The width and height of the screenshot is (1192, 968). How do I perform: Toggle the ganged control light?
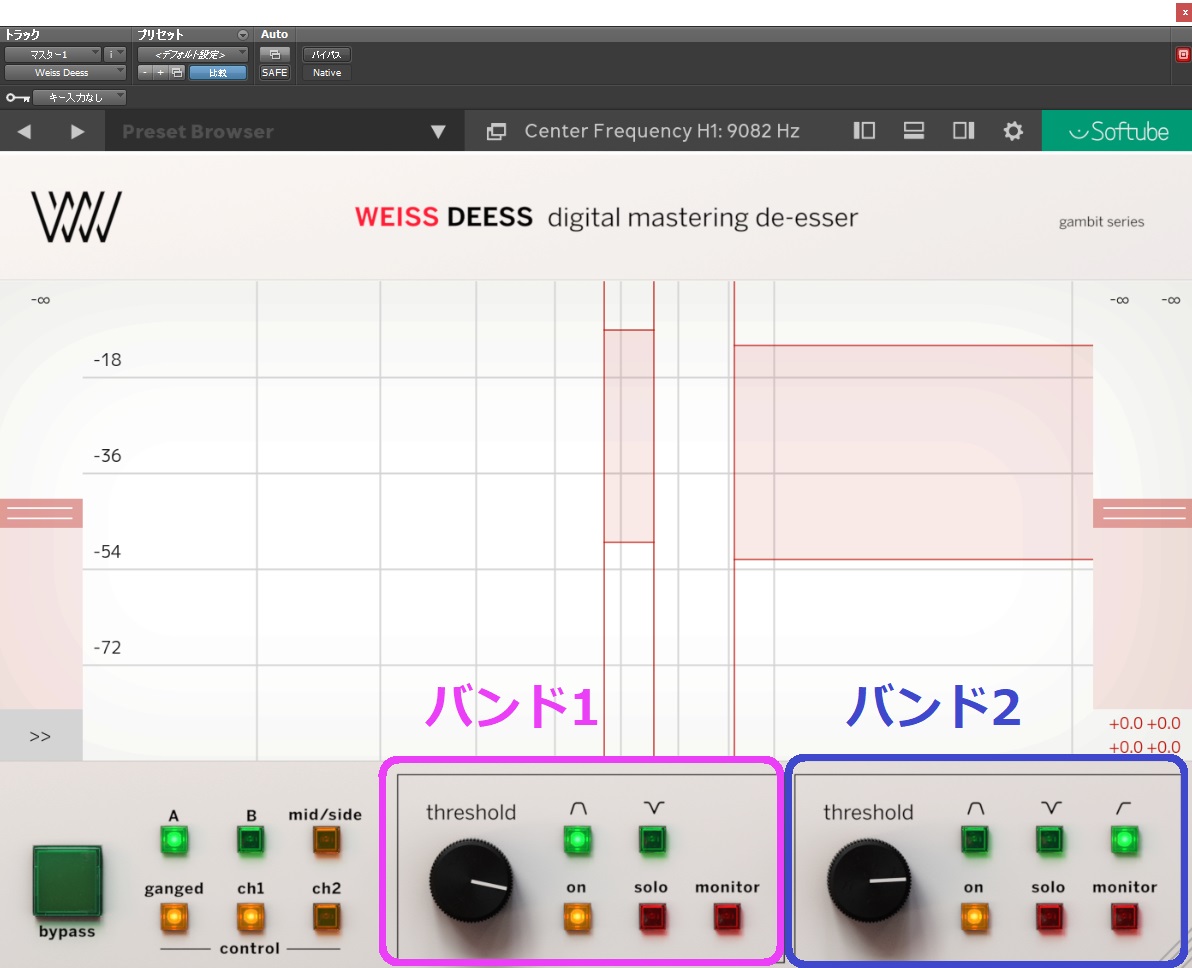click(175, 914)
